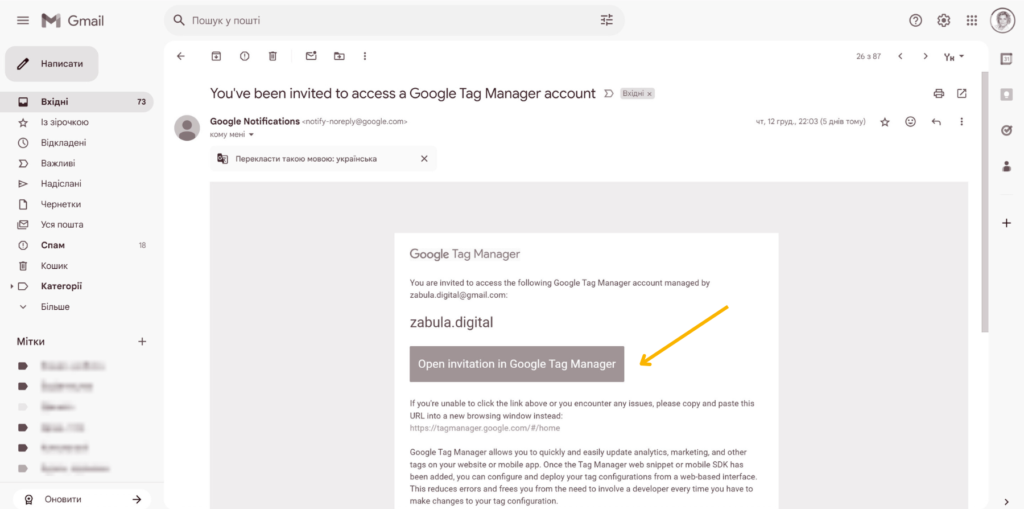
Task: Open Google Keep side panel
Action: click(x=1007, y=95)
